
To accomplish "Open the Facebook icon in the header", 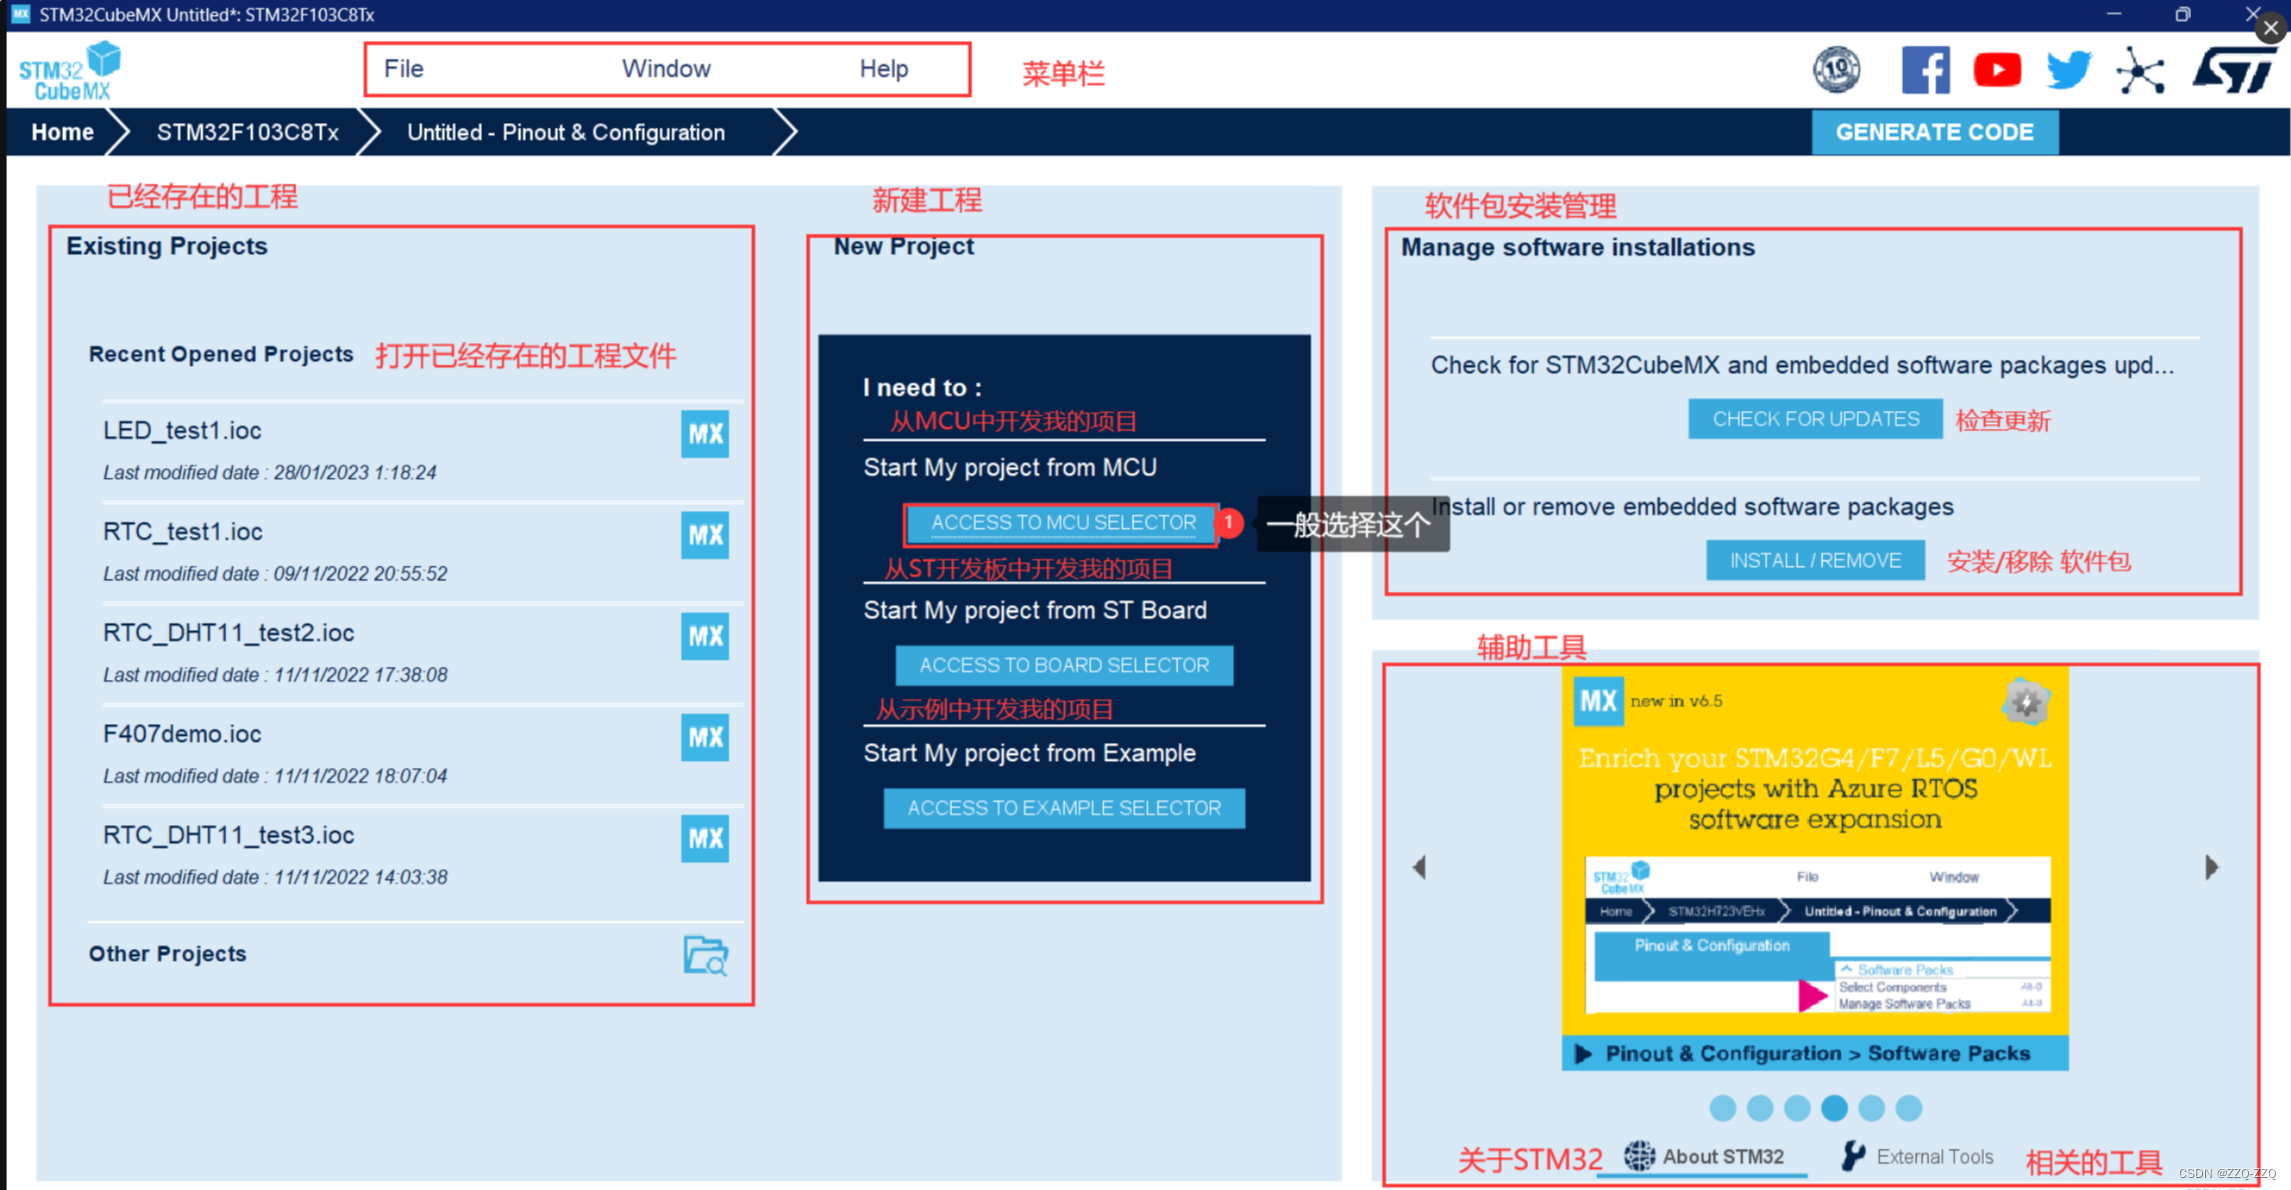I will pyautogui.click(x=1925, y=70).
